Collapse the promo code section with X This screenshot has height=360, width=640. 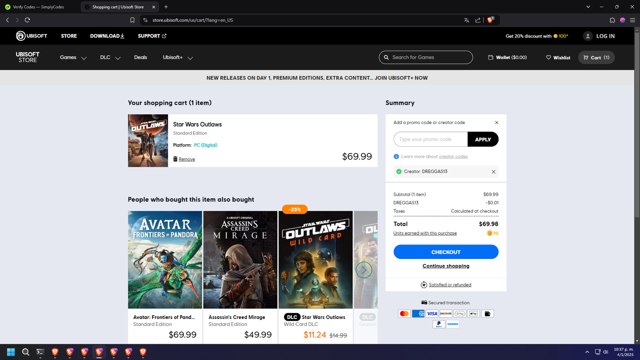[496, 122]
